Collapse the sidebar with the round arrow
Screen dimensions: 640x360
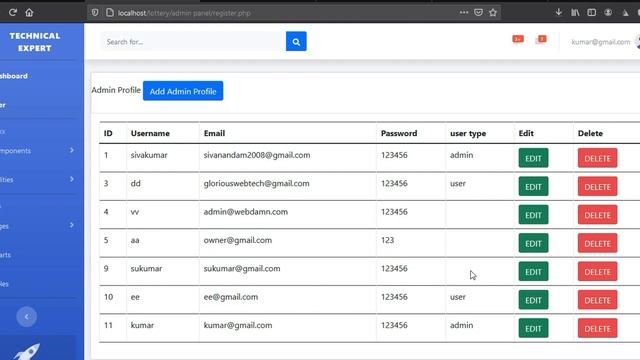(x=27, y=317)
